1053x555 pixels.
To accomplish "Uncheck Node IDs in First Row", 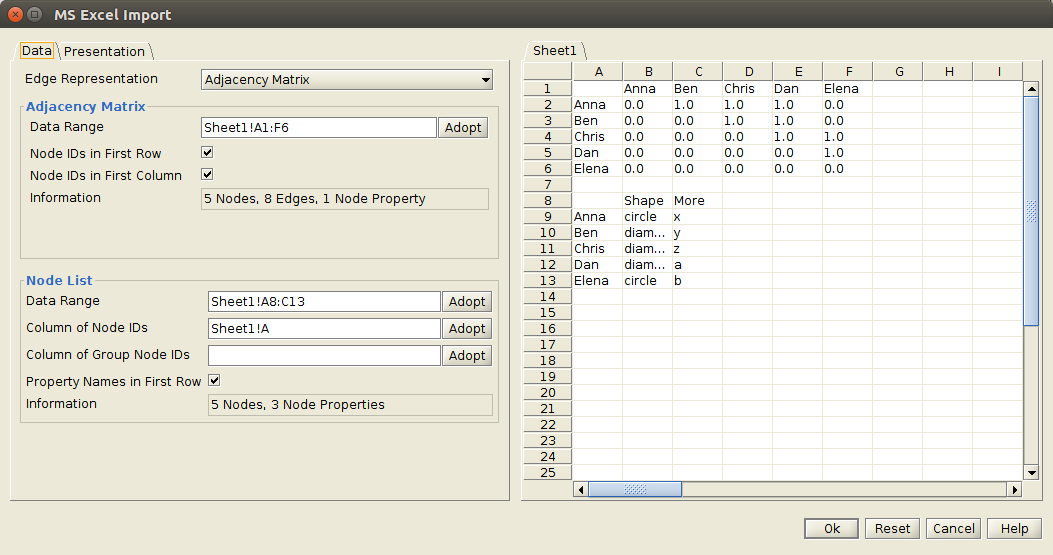I will coord(207,153).
